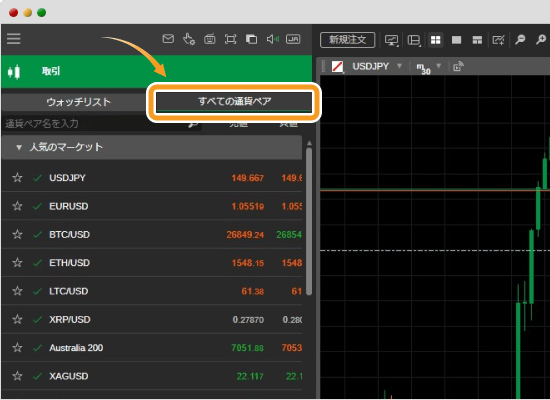
Task: Star XAGUSD as a favorite
Action: click(x=17, y=376)
